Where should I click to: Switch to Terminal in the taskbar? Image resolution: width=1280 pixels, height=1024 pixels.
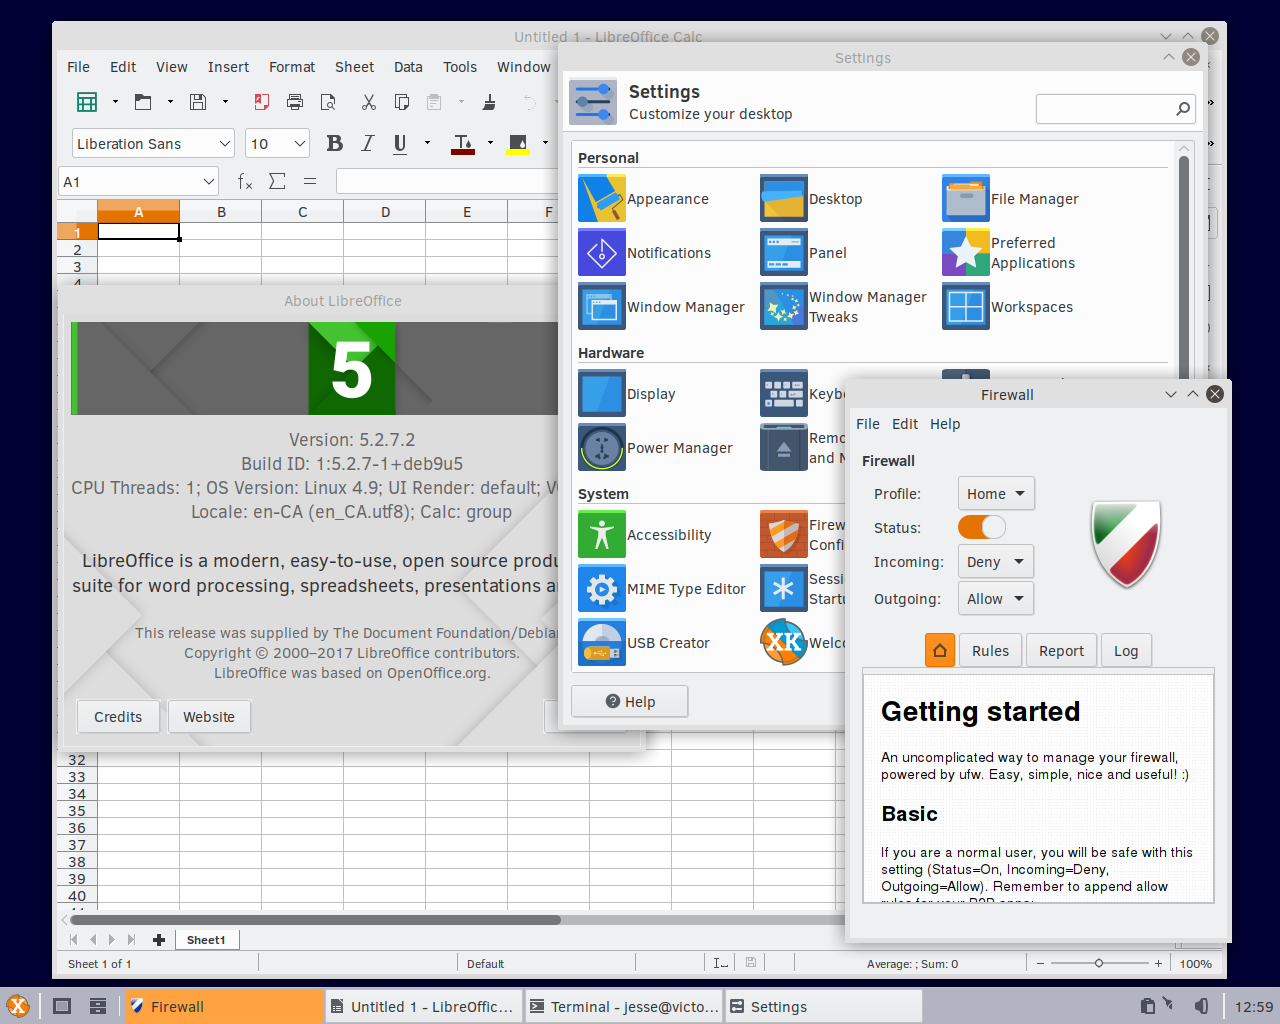[624, 1007]
